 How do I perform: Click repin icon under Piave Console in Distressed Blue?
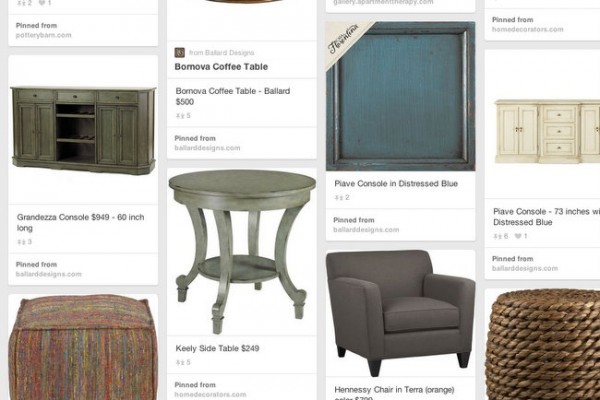(339, 198)
